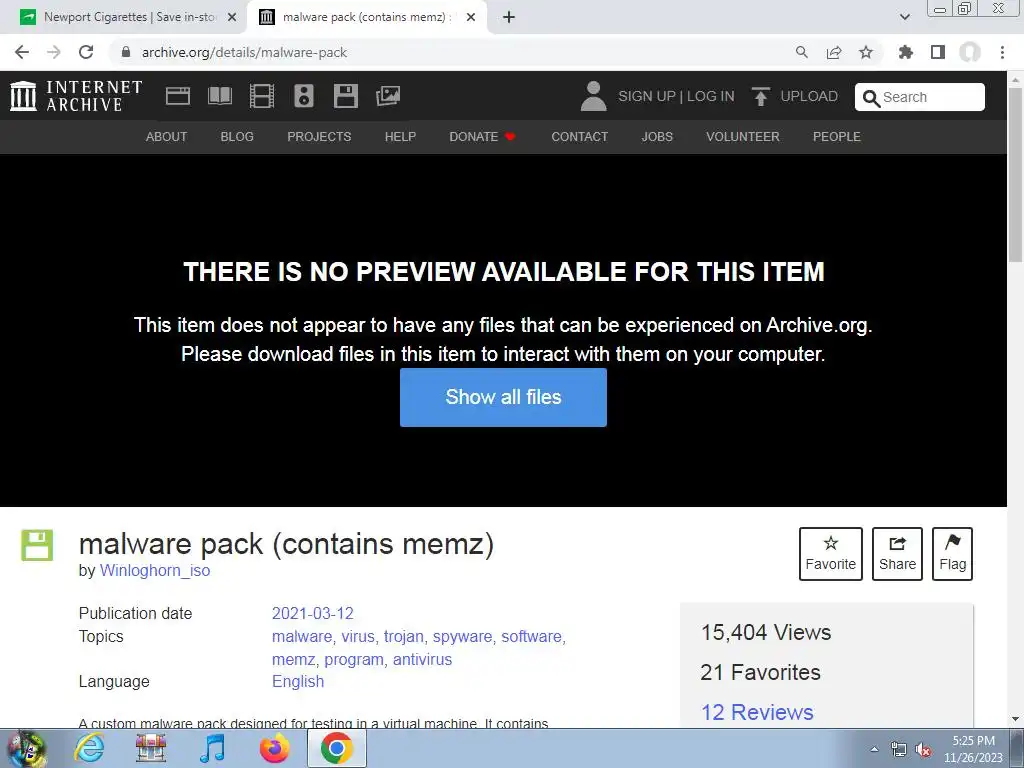This screenshot has width=1024, height=768.
Task: Click the user avatar icon
Action: point(593,96)
